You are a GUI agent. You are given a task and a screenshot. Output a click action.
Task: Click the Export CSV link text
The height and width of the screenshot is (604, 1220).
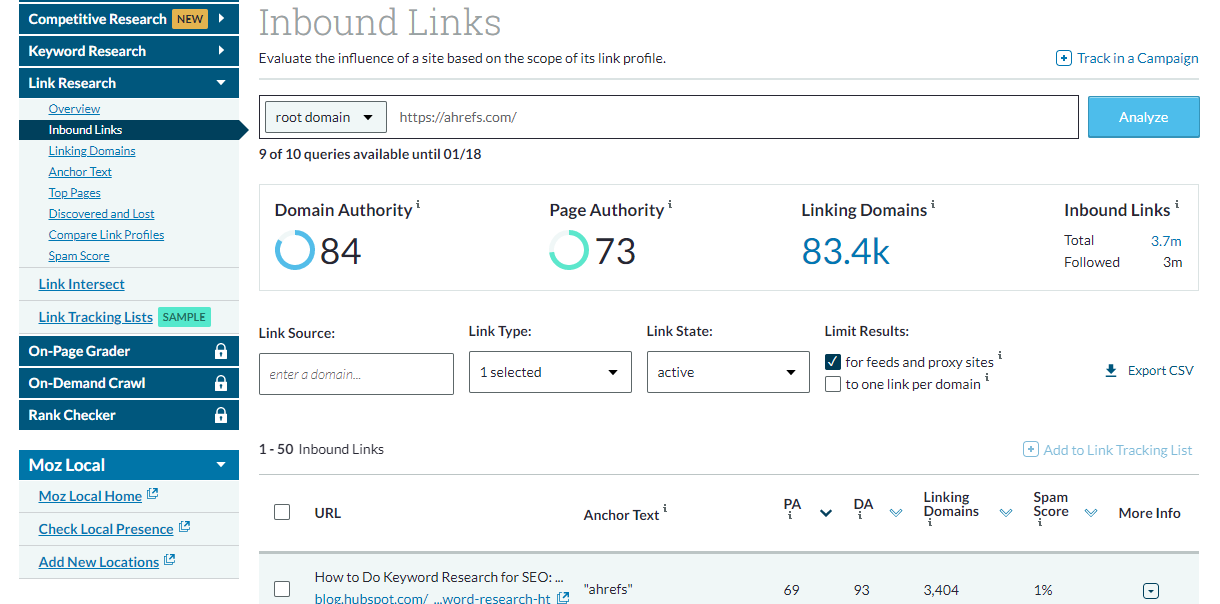click(1160, 371)
